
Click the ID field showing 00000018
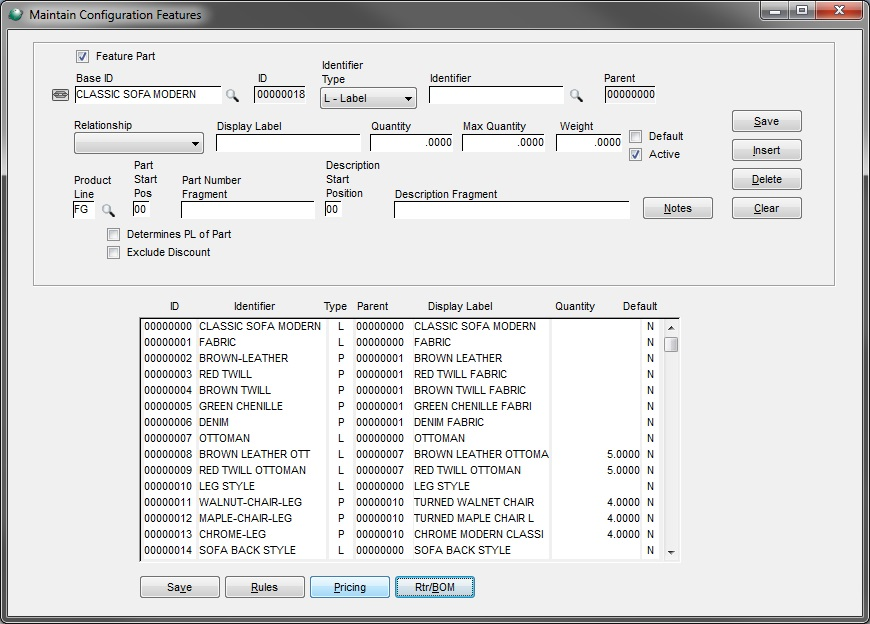(280, 94)
